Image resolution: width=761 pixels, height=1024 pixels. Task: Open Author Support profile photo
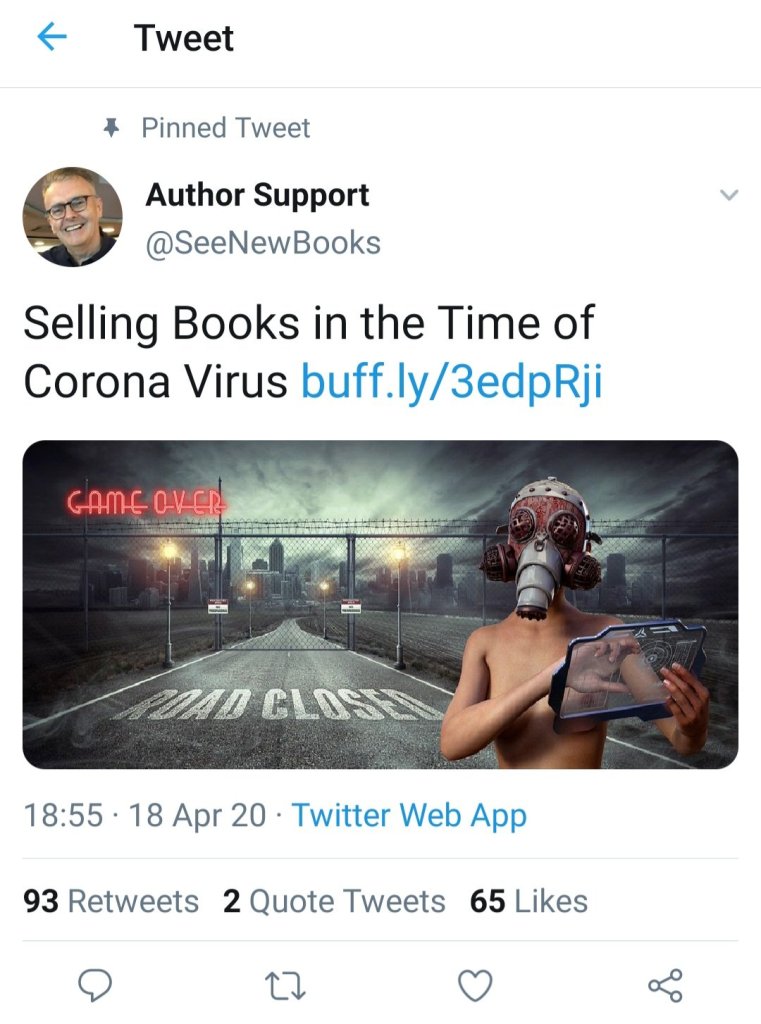point(73,217)
